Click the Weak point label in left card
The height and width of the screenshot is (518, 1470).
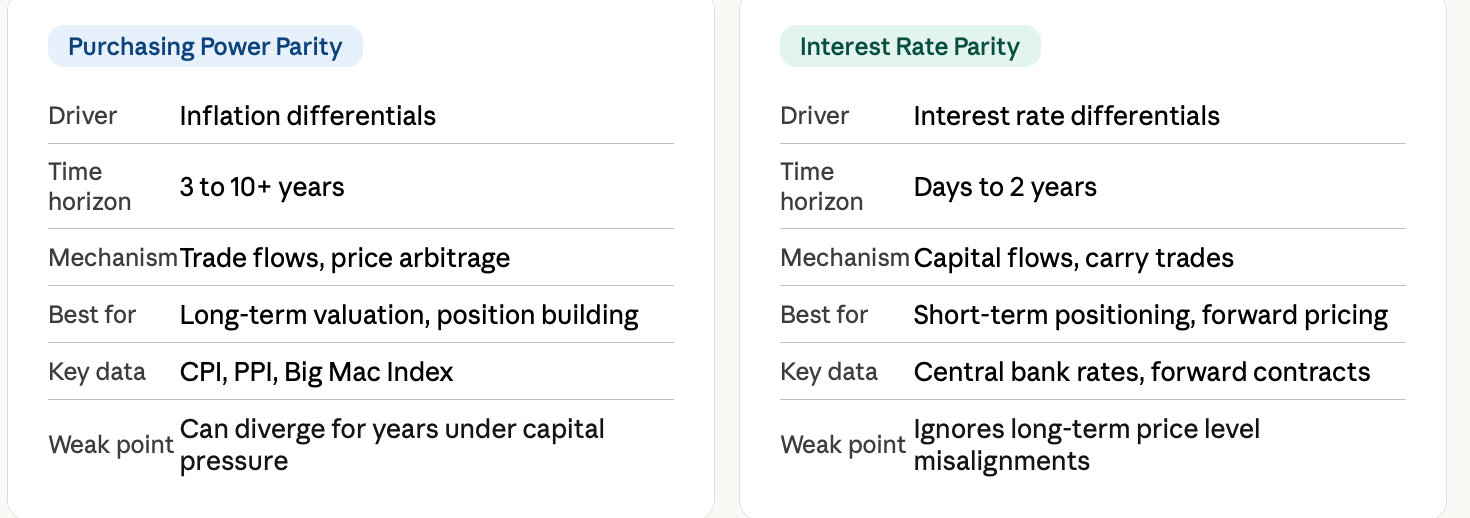point(111,445)
